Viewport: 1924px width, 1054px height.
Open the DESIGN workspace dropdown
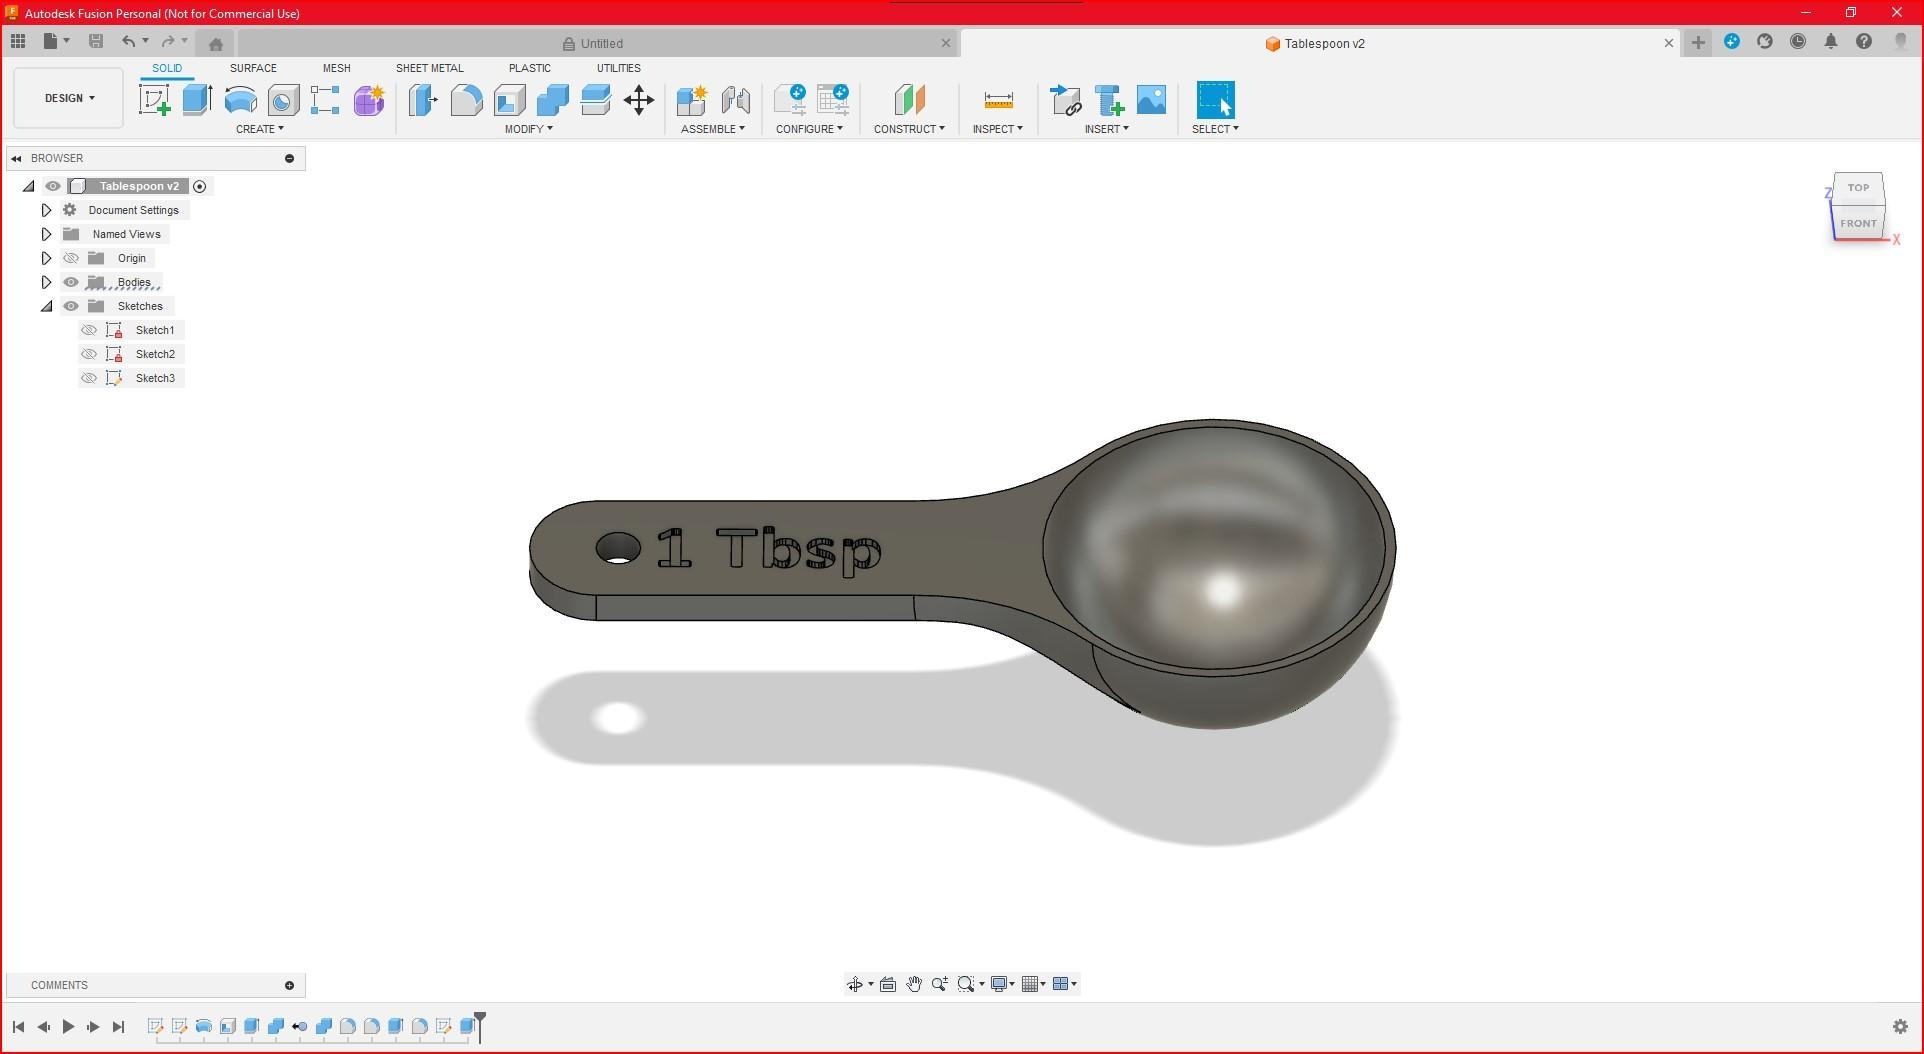point(69,98)
